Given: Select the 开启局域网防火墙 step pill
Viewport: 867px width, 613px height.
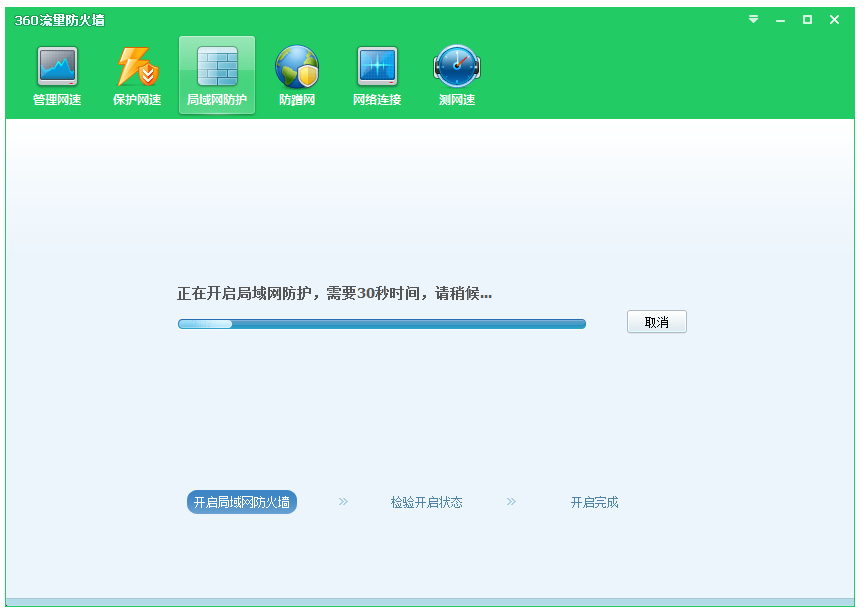Looking at the screenshot, I should (242, 502).
